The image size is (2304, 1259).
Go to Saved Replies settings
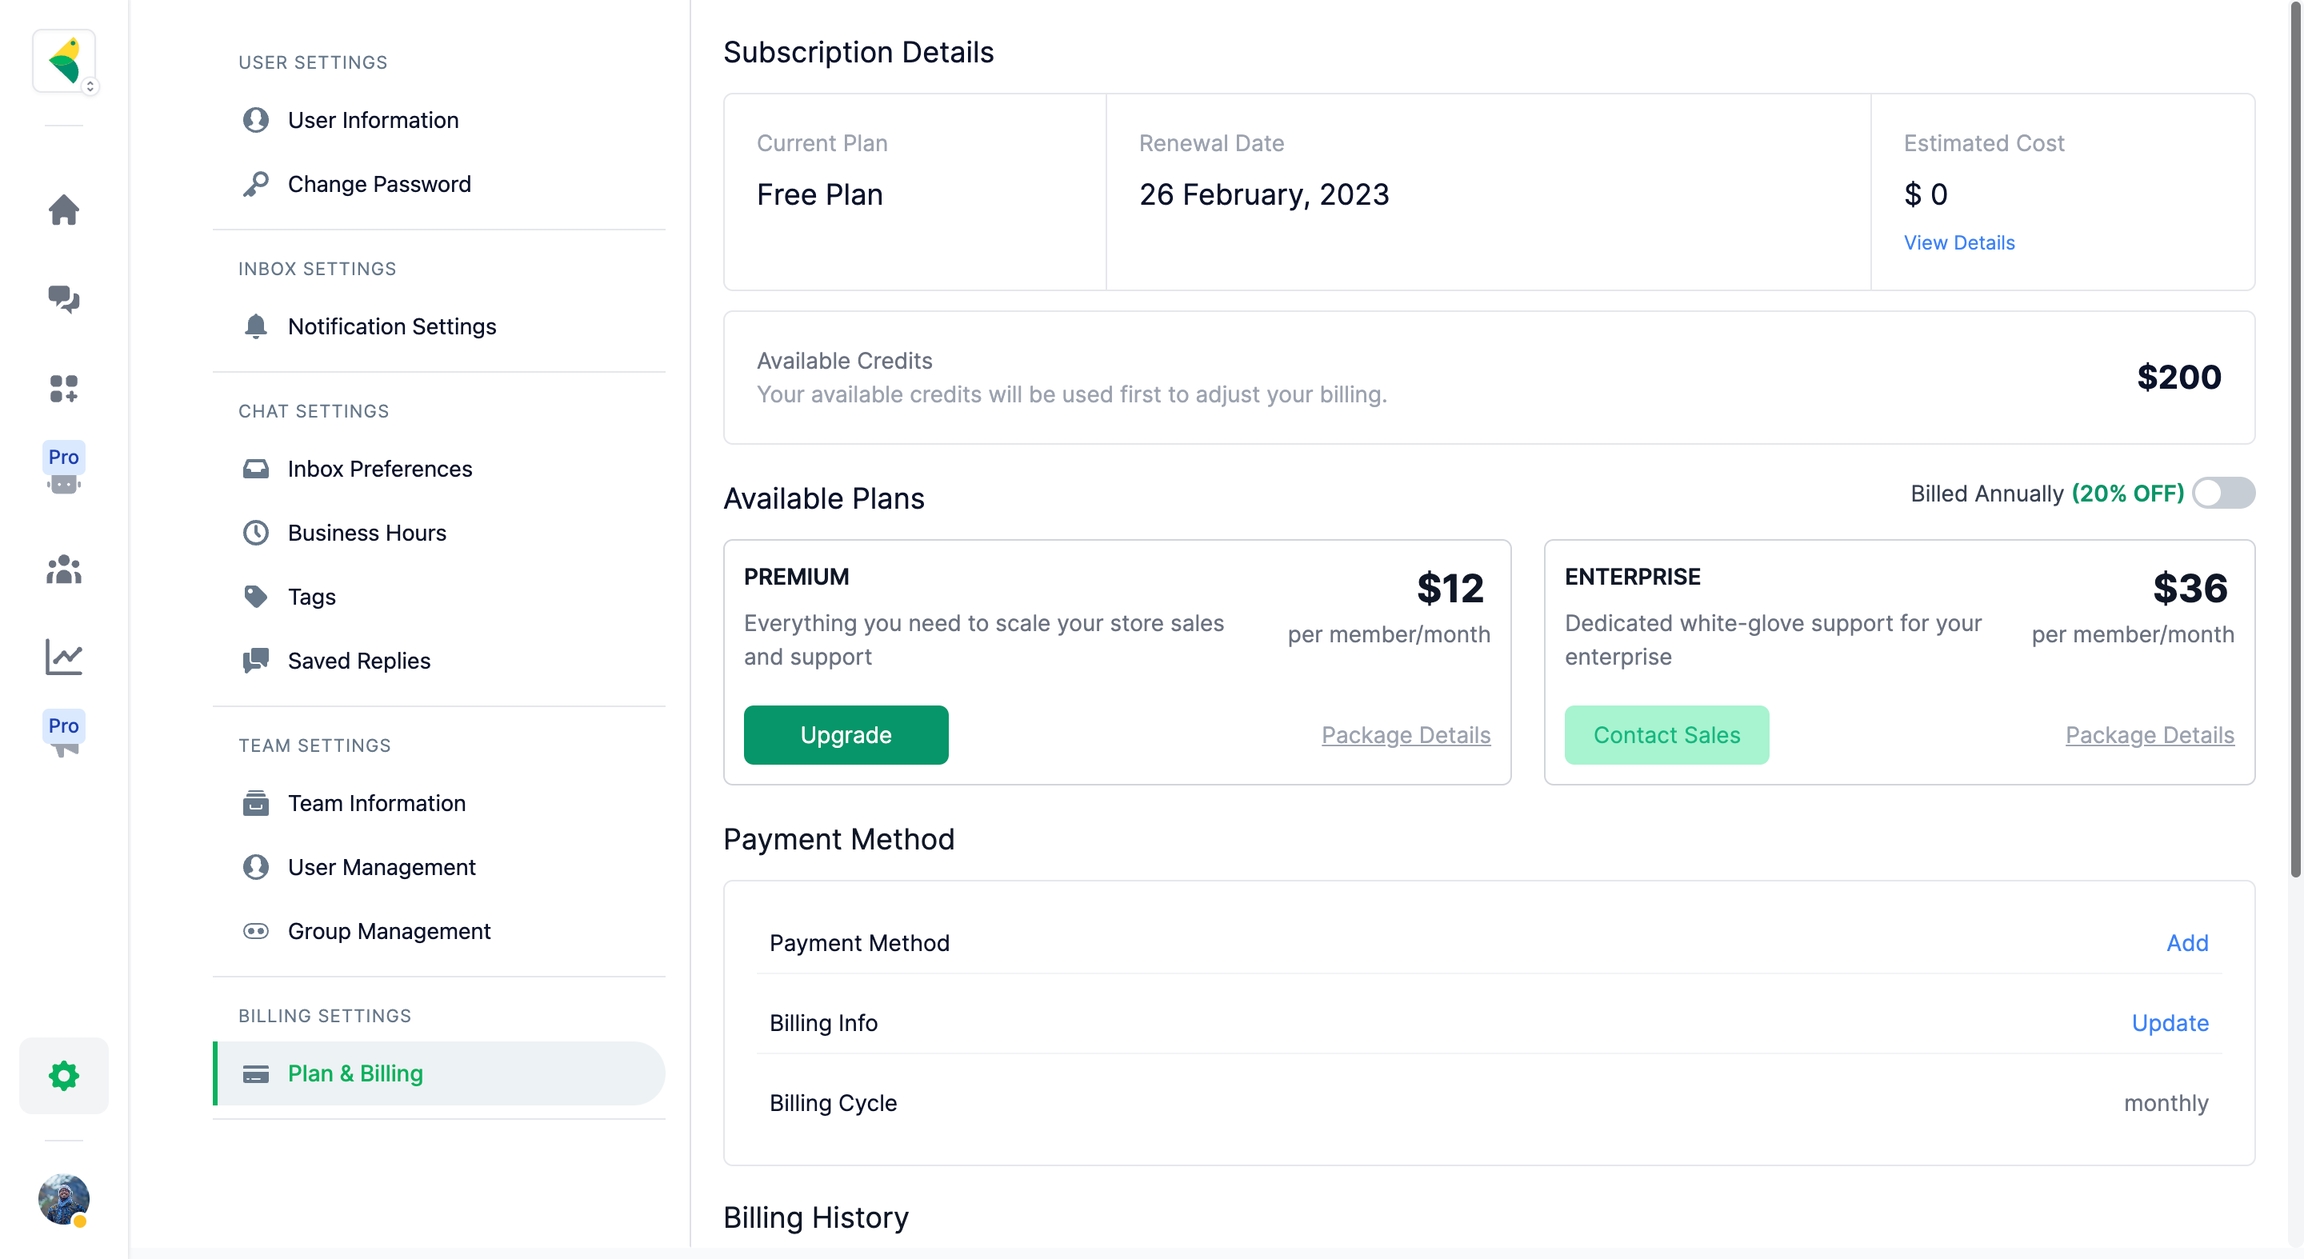[358, 661]
